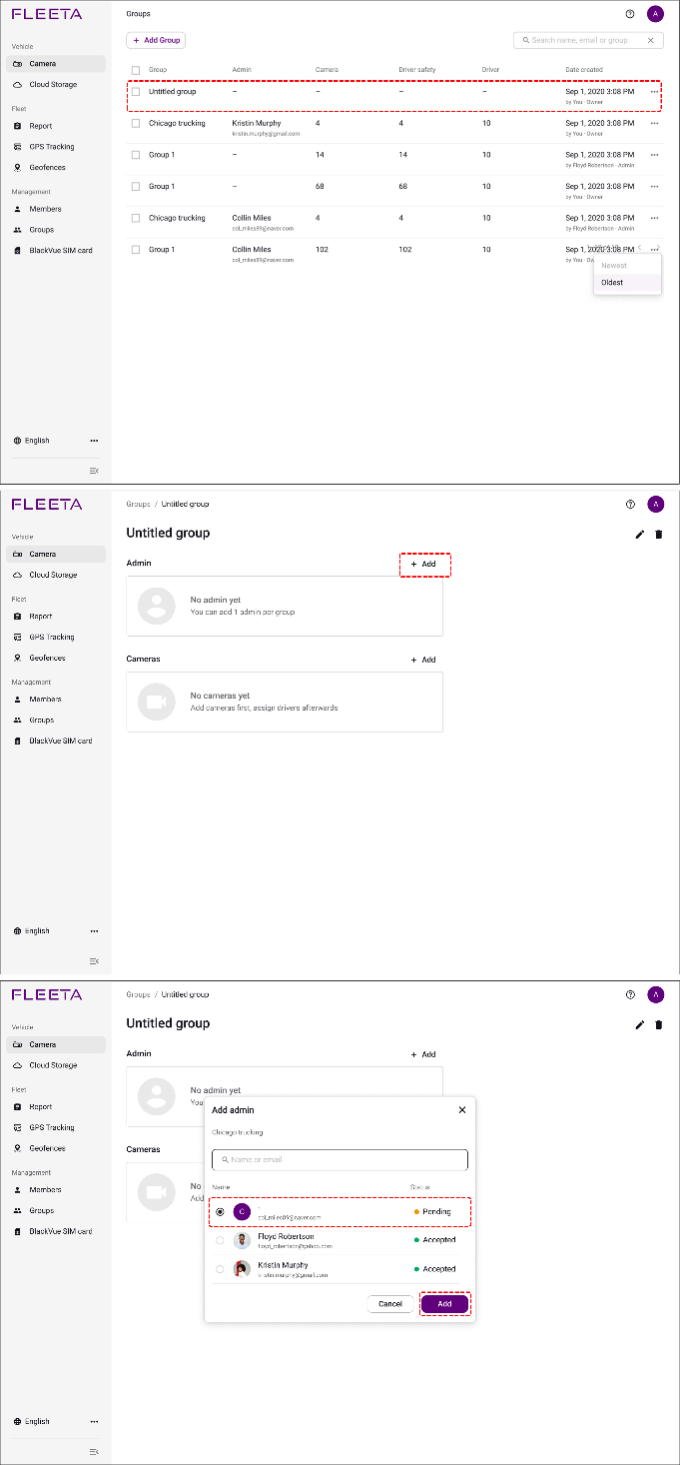Choose Newest from the sort menu
Image resolution: width=680 pixels, height=1465 pixels.
click(x=614, y=266)
